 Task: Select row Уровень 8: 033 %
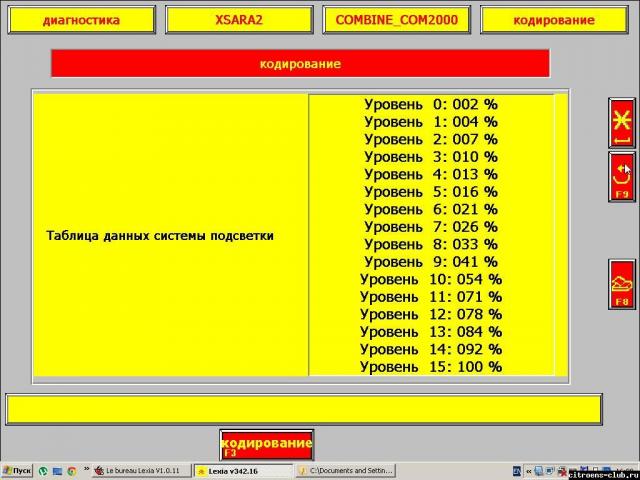pyautogui.click(x=431, y=244)
